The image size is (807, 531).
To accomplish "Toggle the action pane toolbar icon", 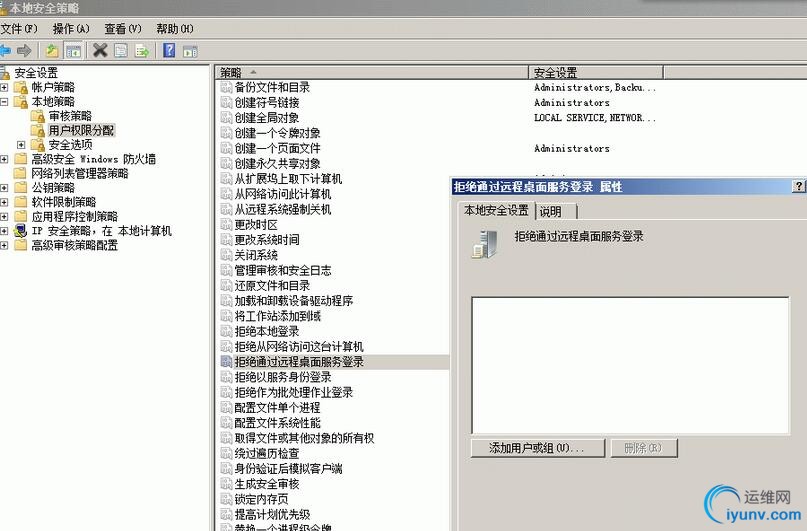I will tap(190, 51).
